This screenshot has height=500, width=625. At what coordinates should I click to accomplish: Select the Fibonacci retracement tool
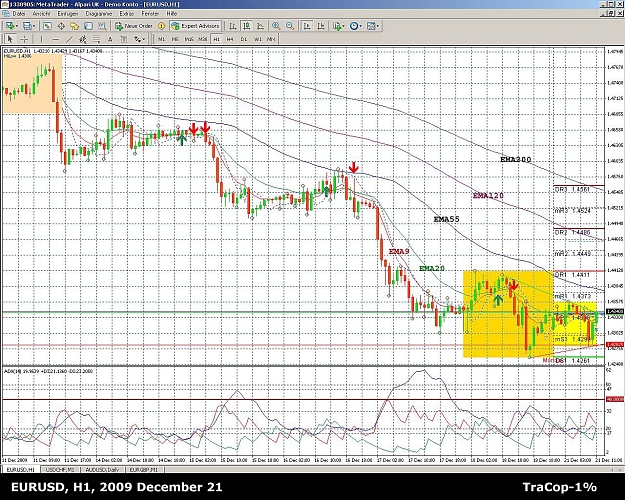click(x=96, y=39)
